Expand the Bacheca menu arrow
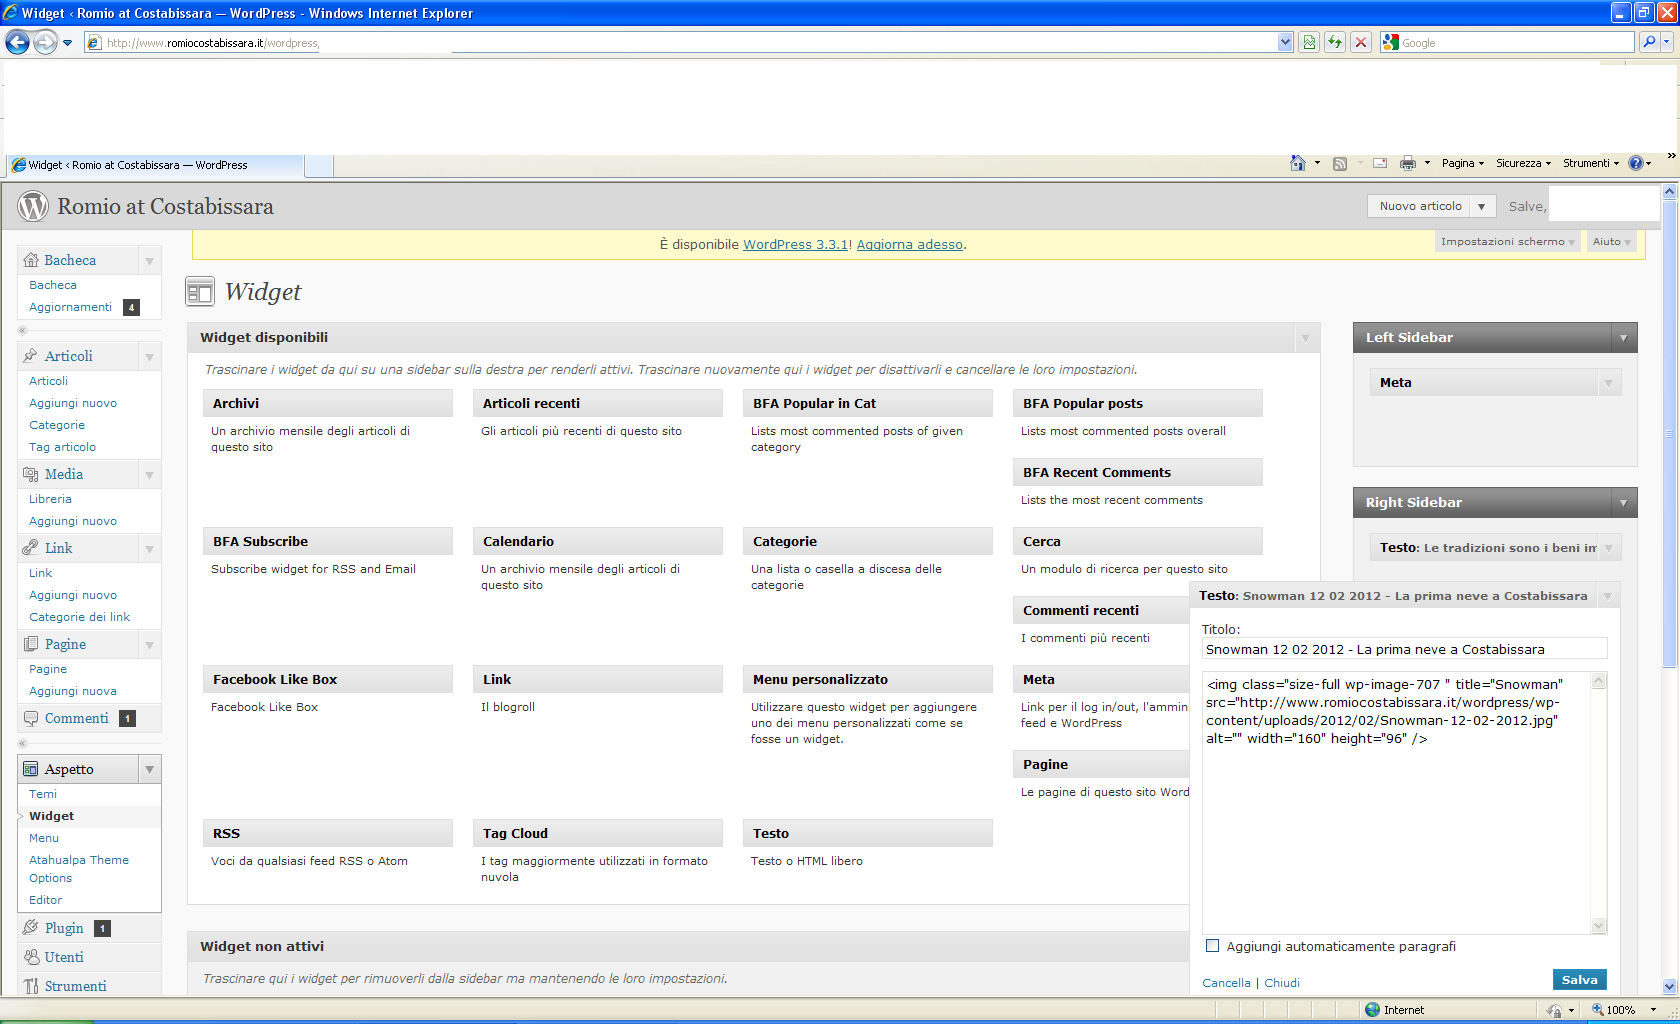Screen dimensions: 1680x1024 149,261
